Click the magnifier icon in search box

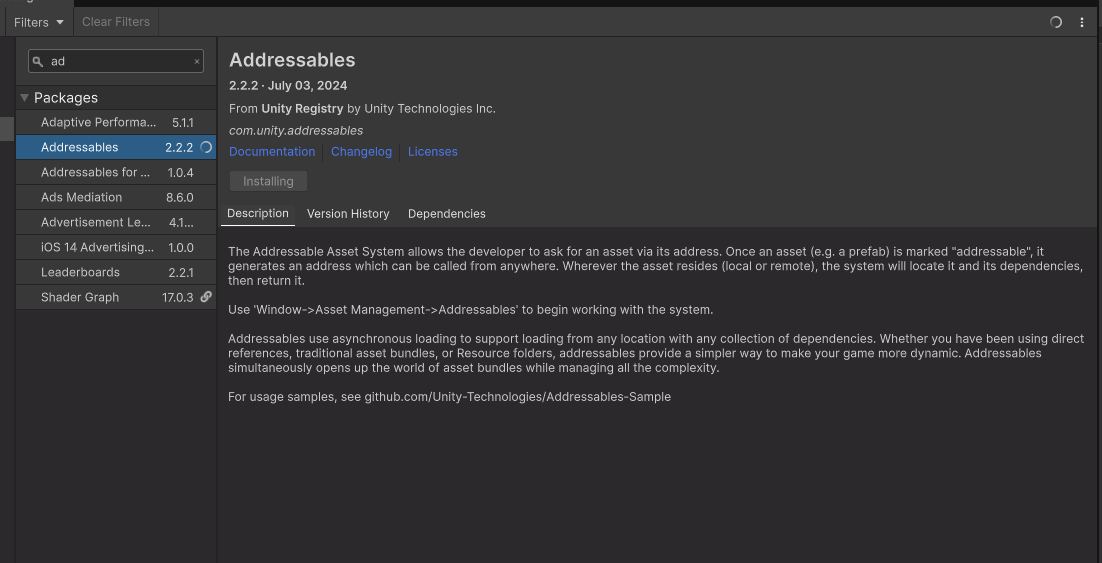(38, 61)
